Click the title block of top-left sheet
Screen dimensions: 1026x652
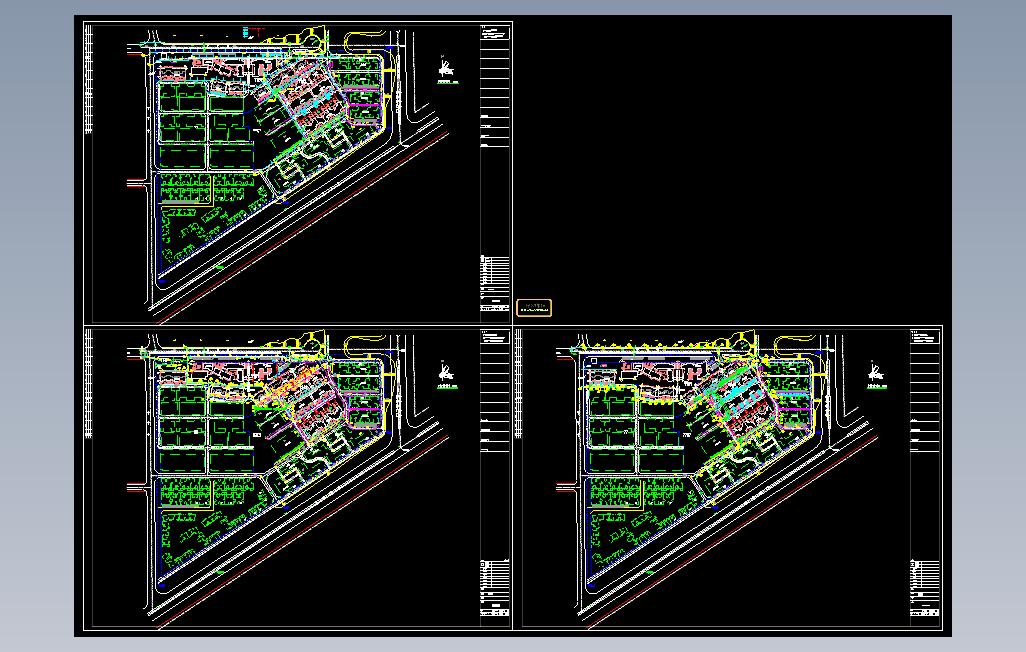tap(495, 172)
